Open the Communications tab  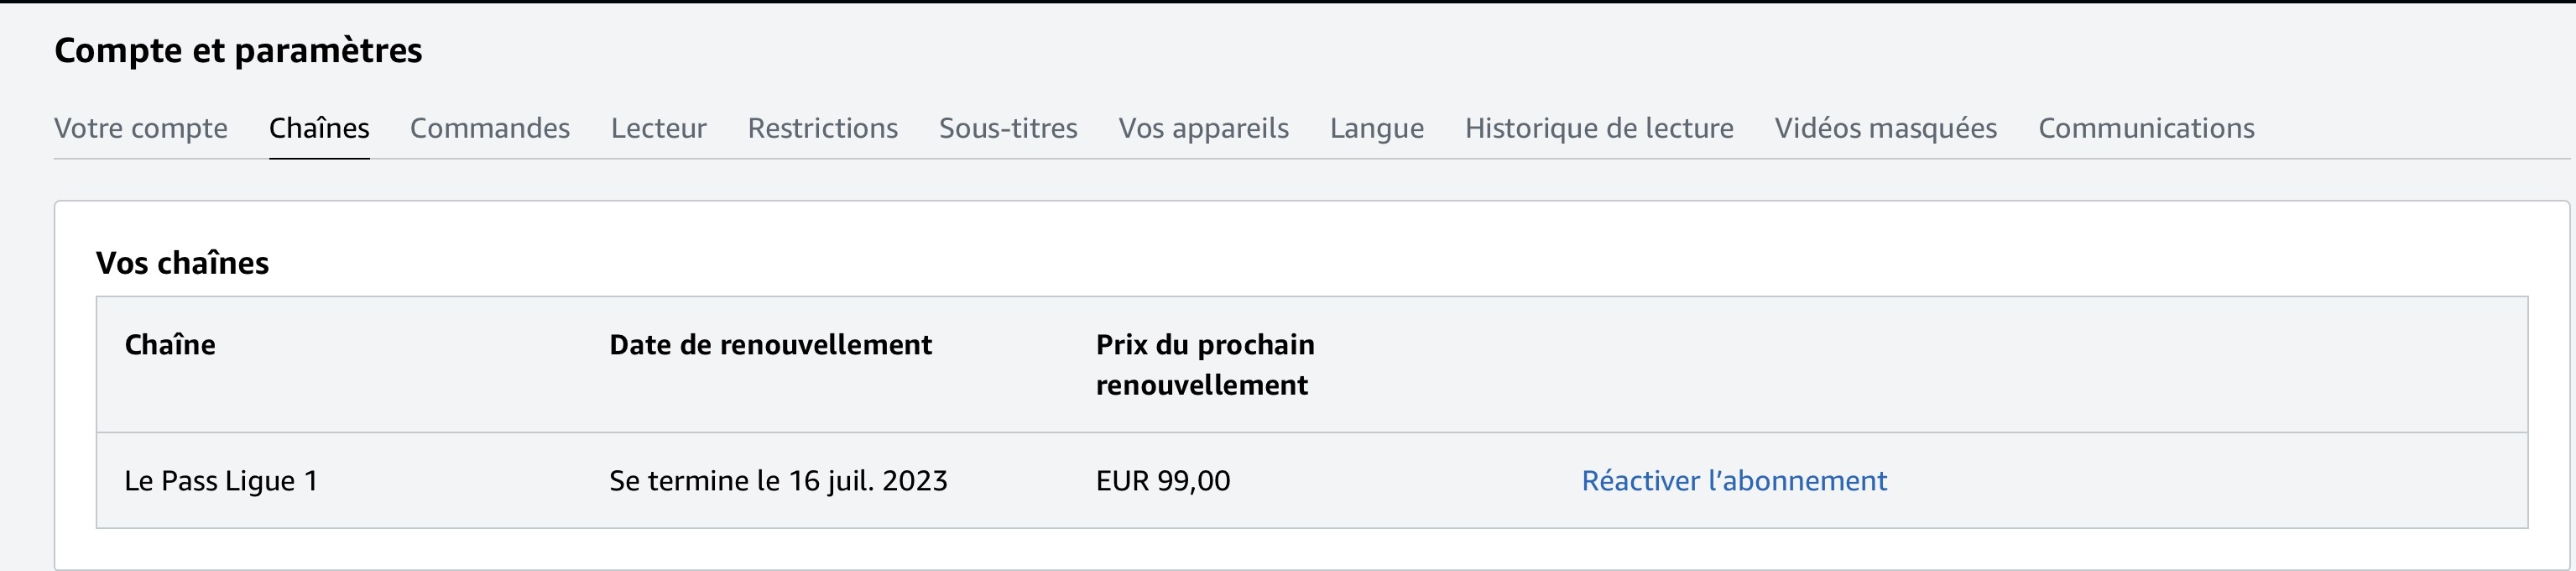click(2146, 128)
